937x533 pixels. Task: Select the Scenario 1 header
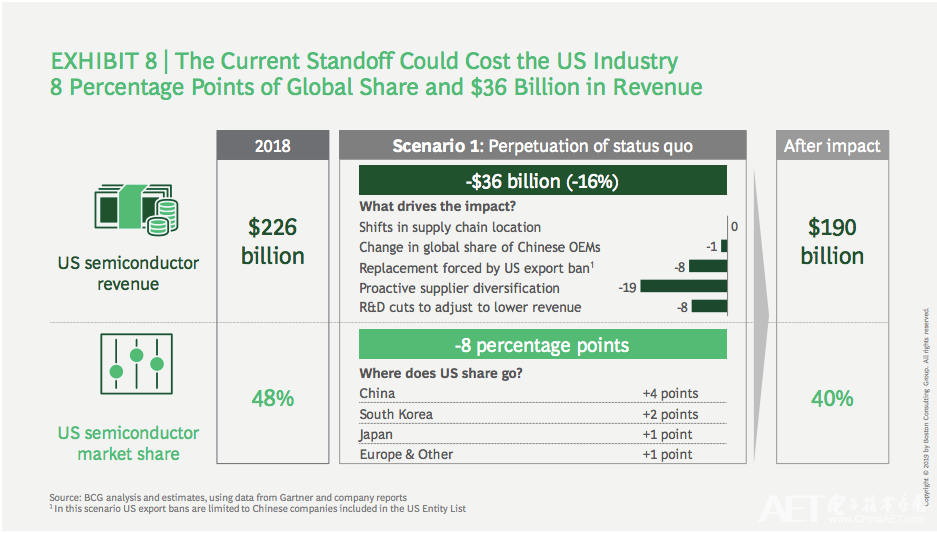click(543, 145)
